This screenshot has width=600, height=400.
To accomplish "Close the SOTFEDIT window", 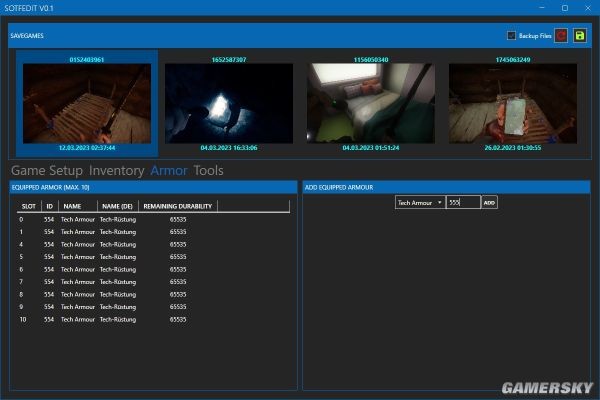I will click(588, 8).
